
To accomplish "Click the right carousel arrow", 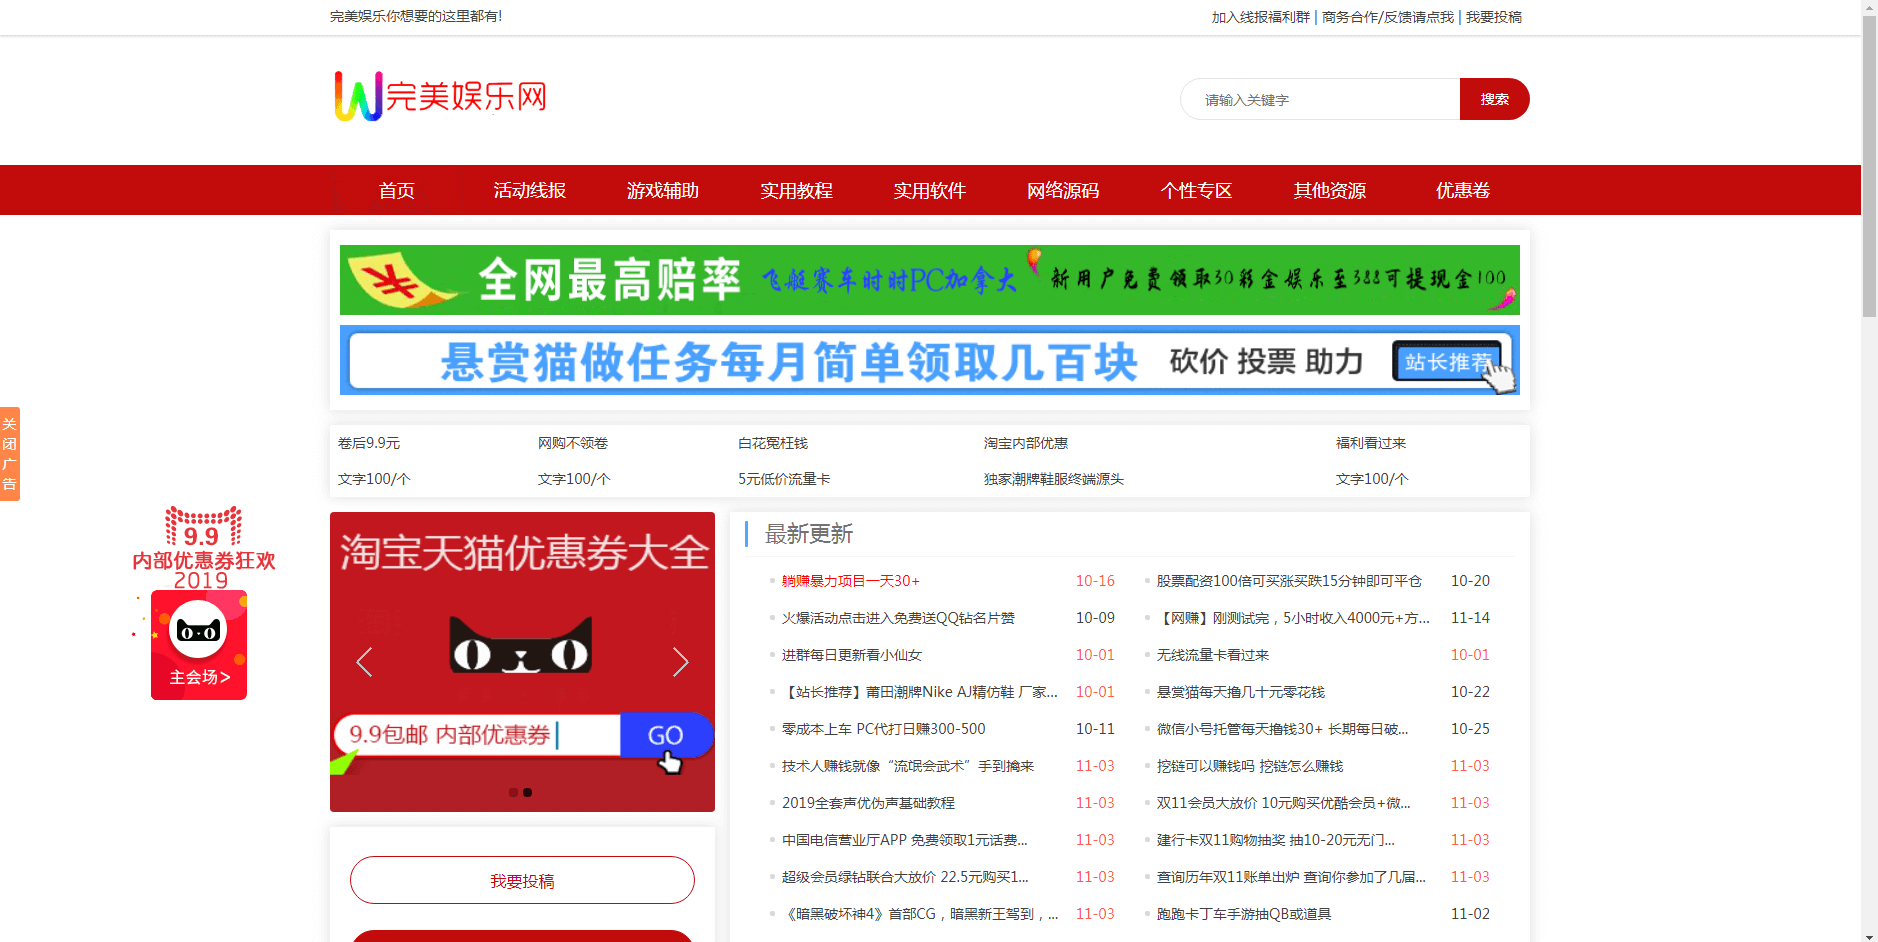I will (681, 662).
